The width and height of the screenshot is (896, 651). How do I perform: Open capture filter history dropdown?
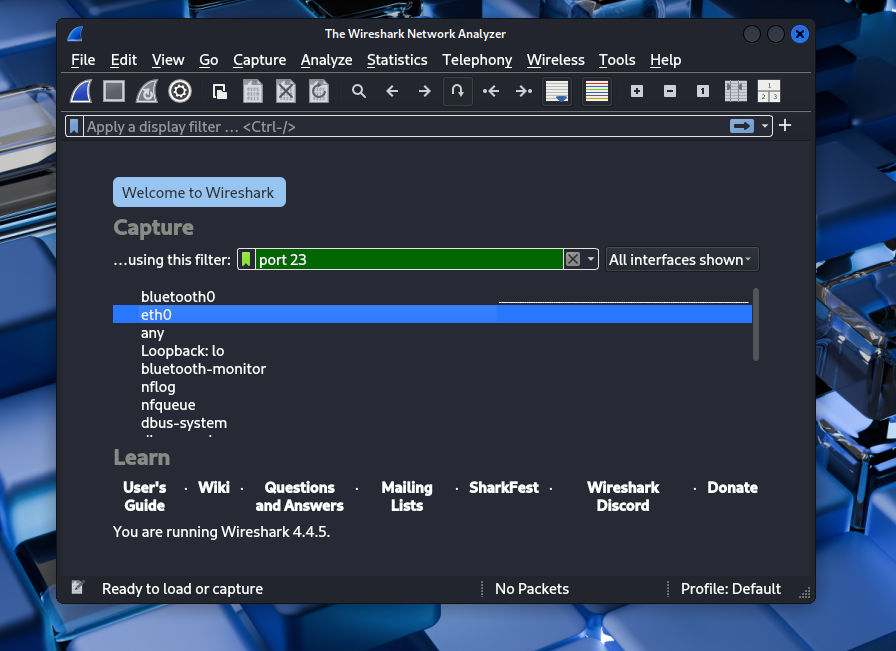pyautogui.click(x=590, y=259)
